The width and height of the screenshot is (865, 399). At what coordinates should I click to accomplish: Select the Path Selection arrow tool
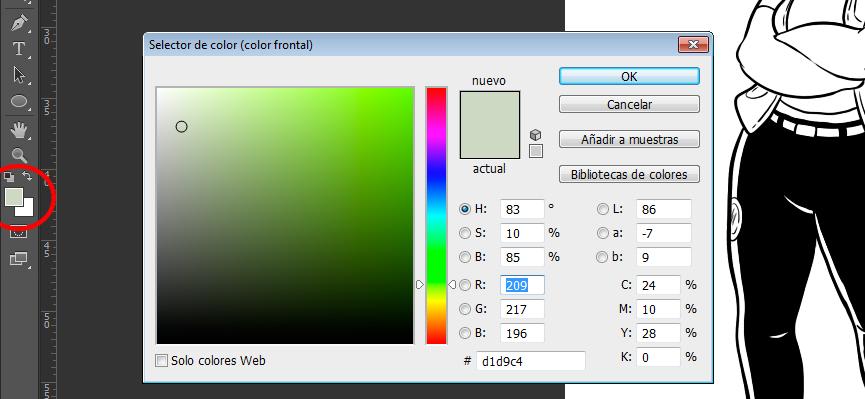(x=19, y=75)
